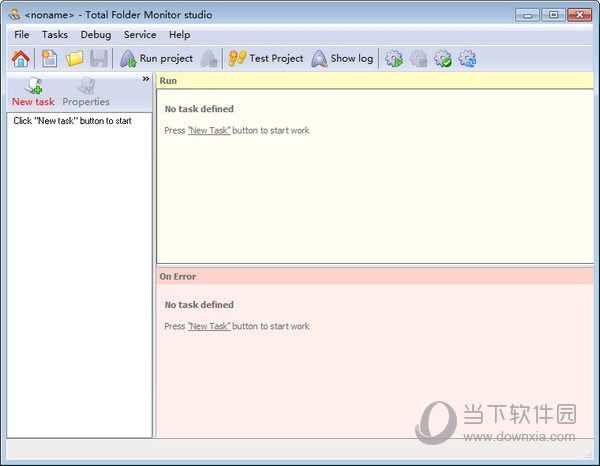Click application icon in title bar
The image size is (600, 466).
(15, 15)
